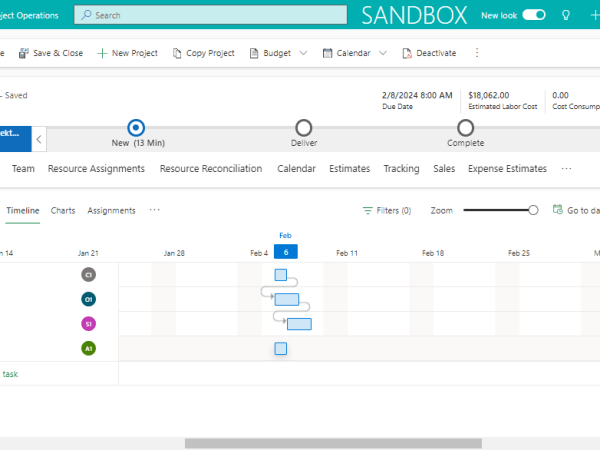
Task: Click the Go to date calendar icon
Action: [x=558, y=210]
